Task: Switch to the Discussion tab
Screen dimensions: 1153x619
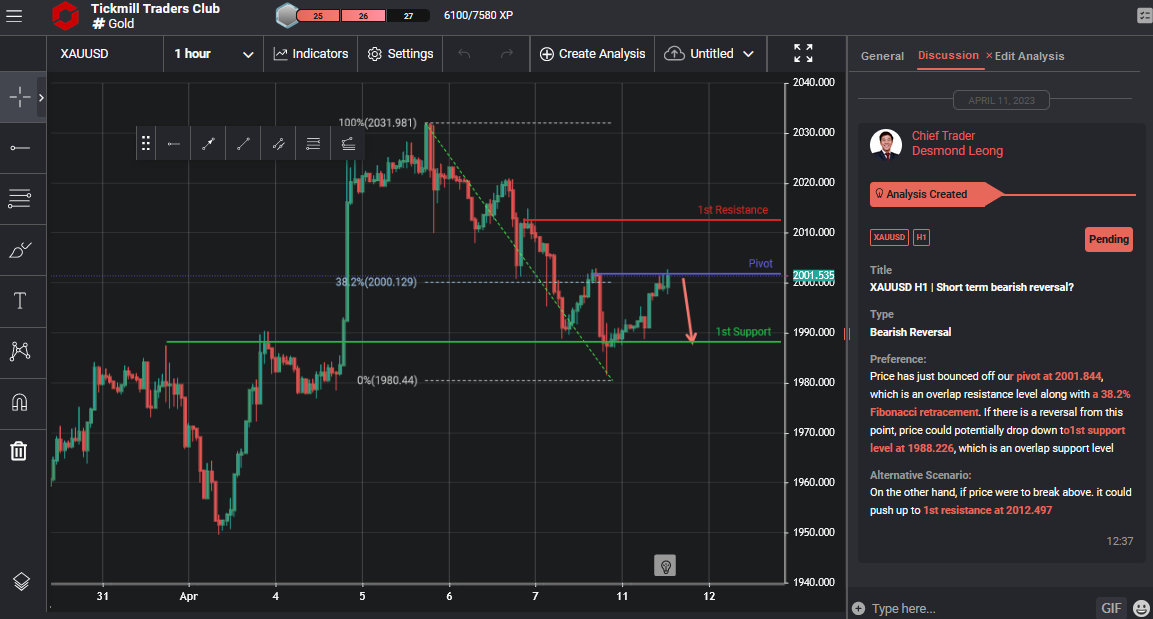Action: click(948, 55)
